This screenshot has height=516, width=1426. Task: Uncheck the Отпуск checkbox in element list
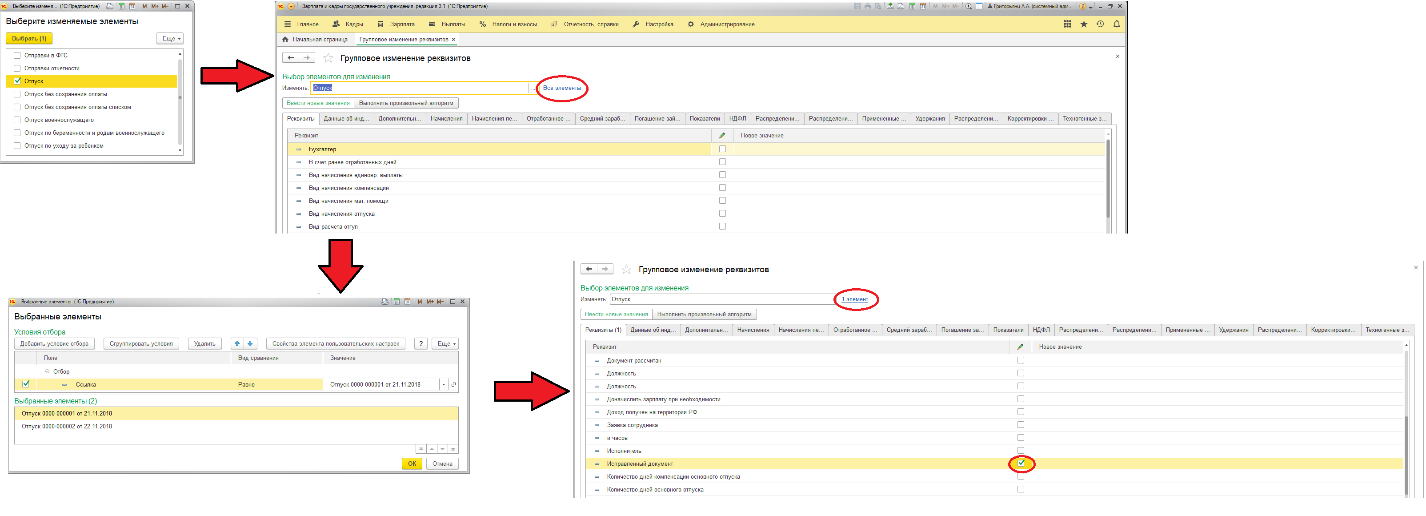pos(18,81)
